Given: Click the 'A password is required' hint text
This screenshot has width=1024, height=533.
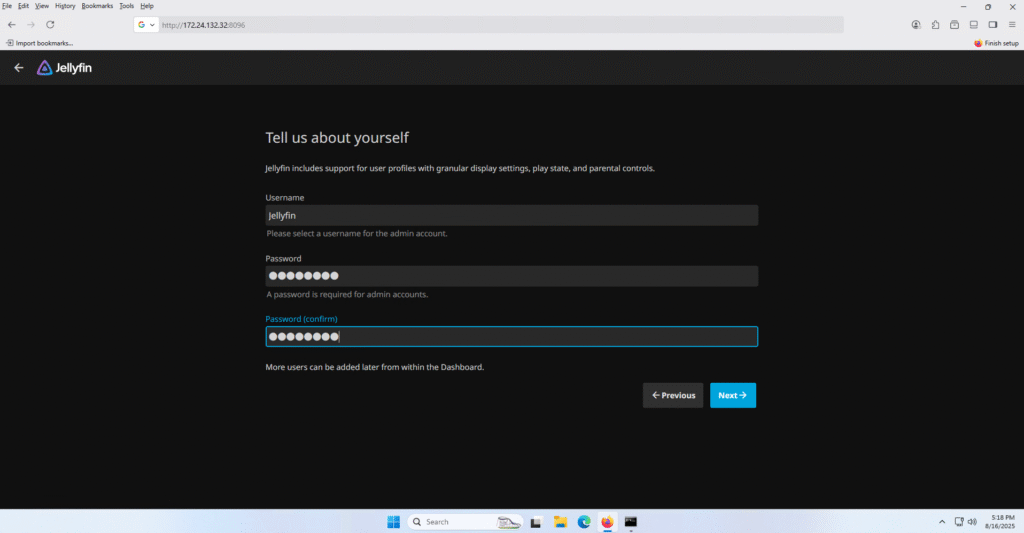Looking at the screenshot, I should click(347, 295).
